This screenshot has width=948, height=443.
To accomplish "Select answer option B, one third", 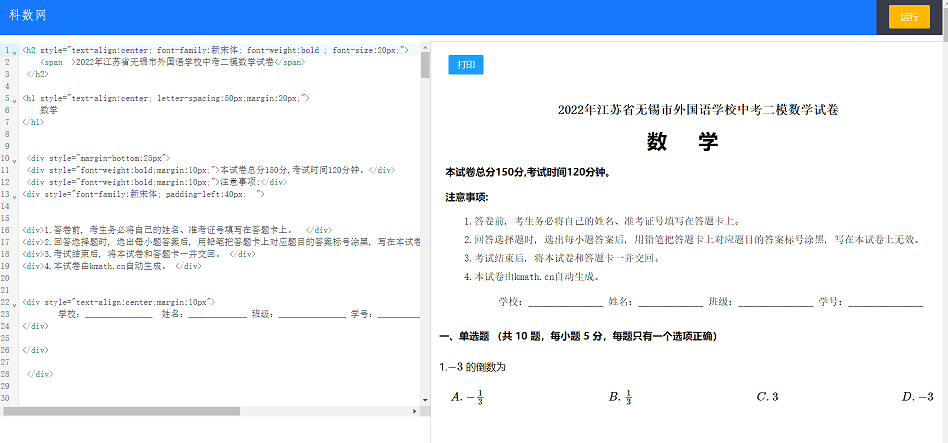I will point(620,397).
